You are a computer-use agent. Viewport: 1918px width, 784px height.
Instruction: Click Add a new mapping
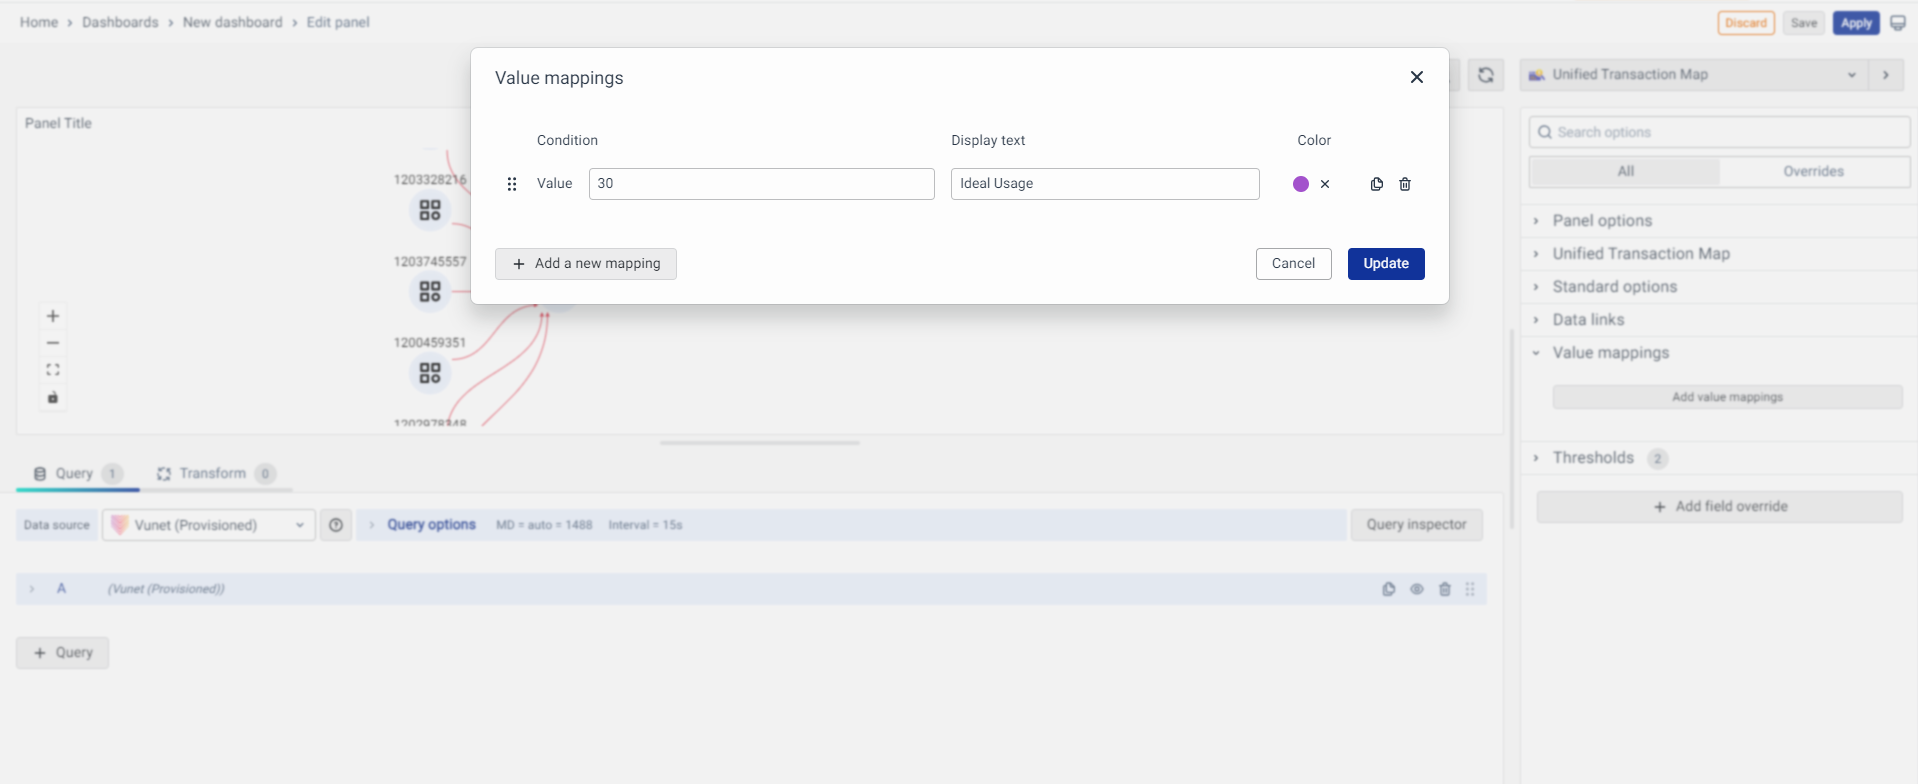coord(586,264)
